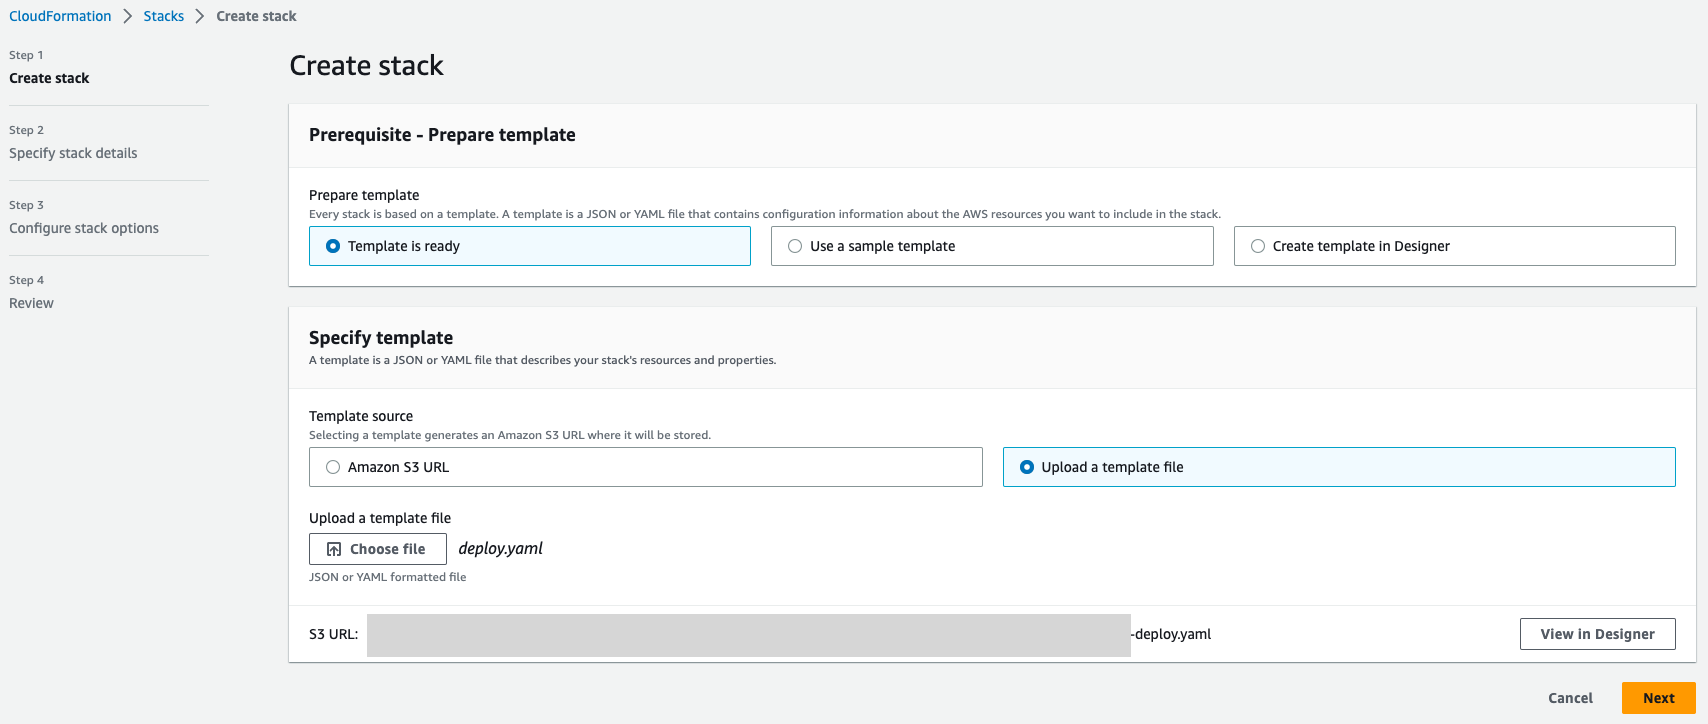The image size is (1708, 724).
Task: Select 'Create template in Designer' radio option
Action: [x=1454, y=246]
